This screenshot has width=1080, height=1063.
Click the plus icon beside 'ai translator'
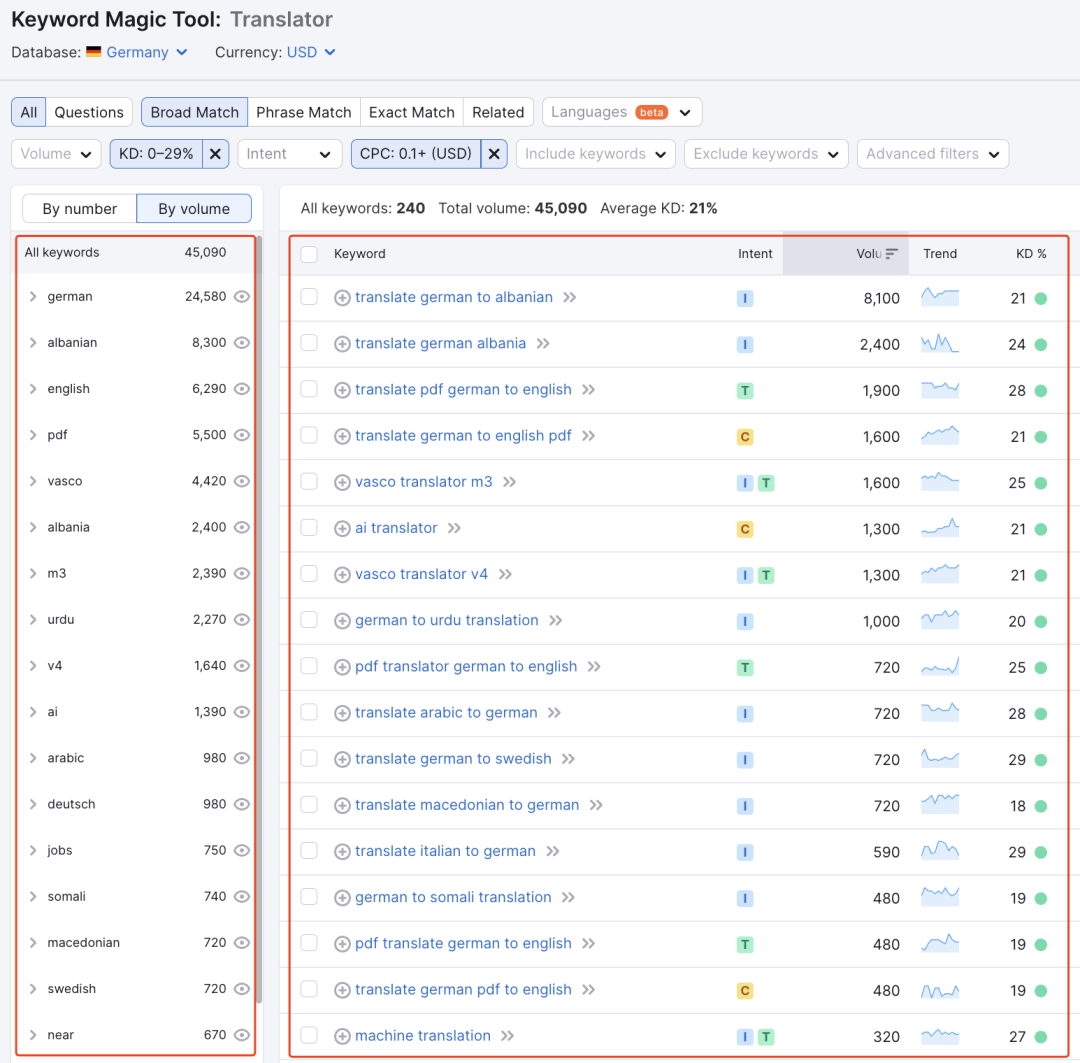(342, 528)
